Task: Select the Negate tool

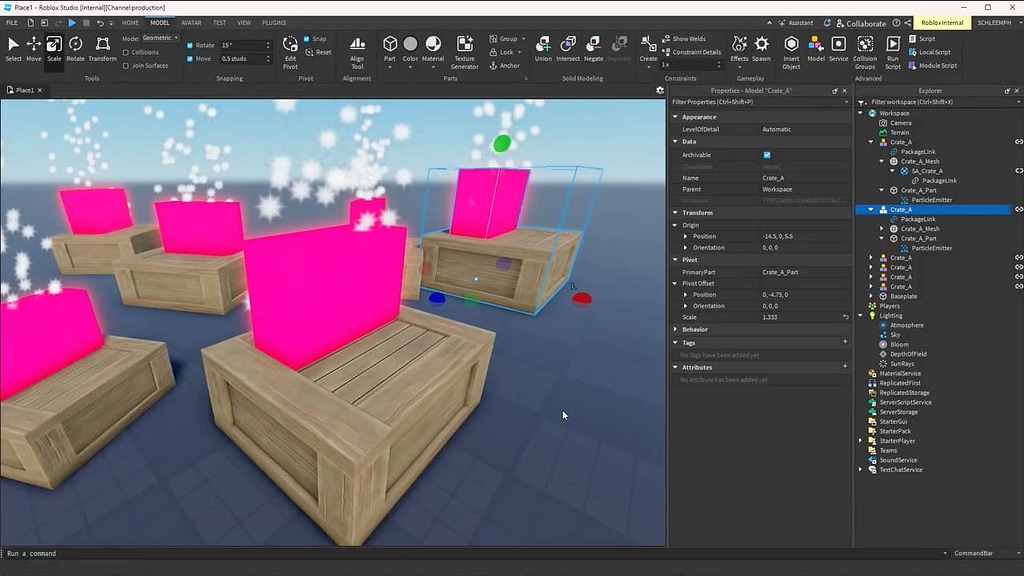Action: coord(595,46)
